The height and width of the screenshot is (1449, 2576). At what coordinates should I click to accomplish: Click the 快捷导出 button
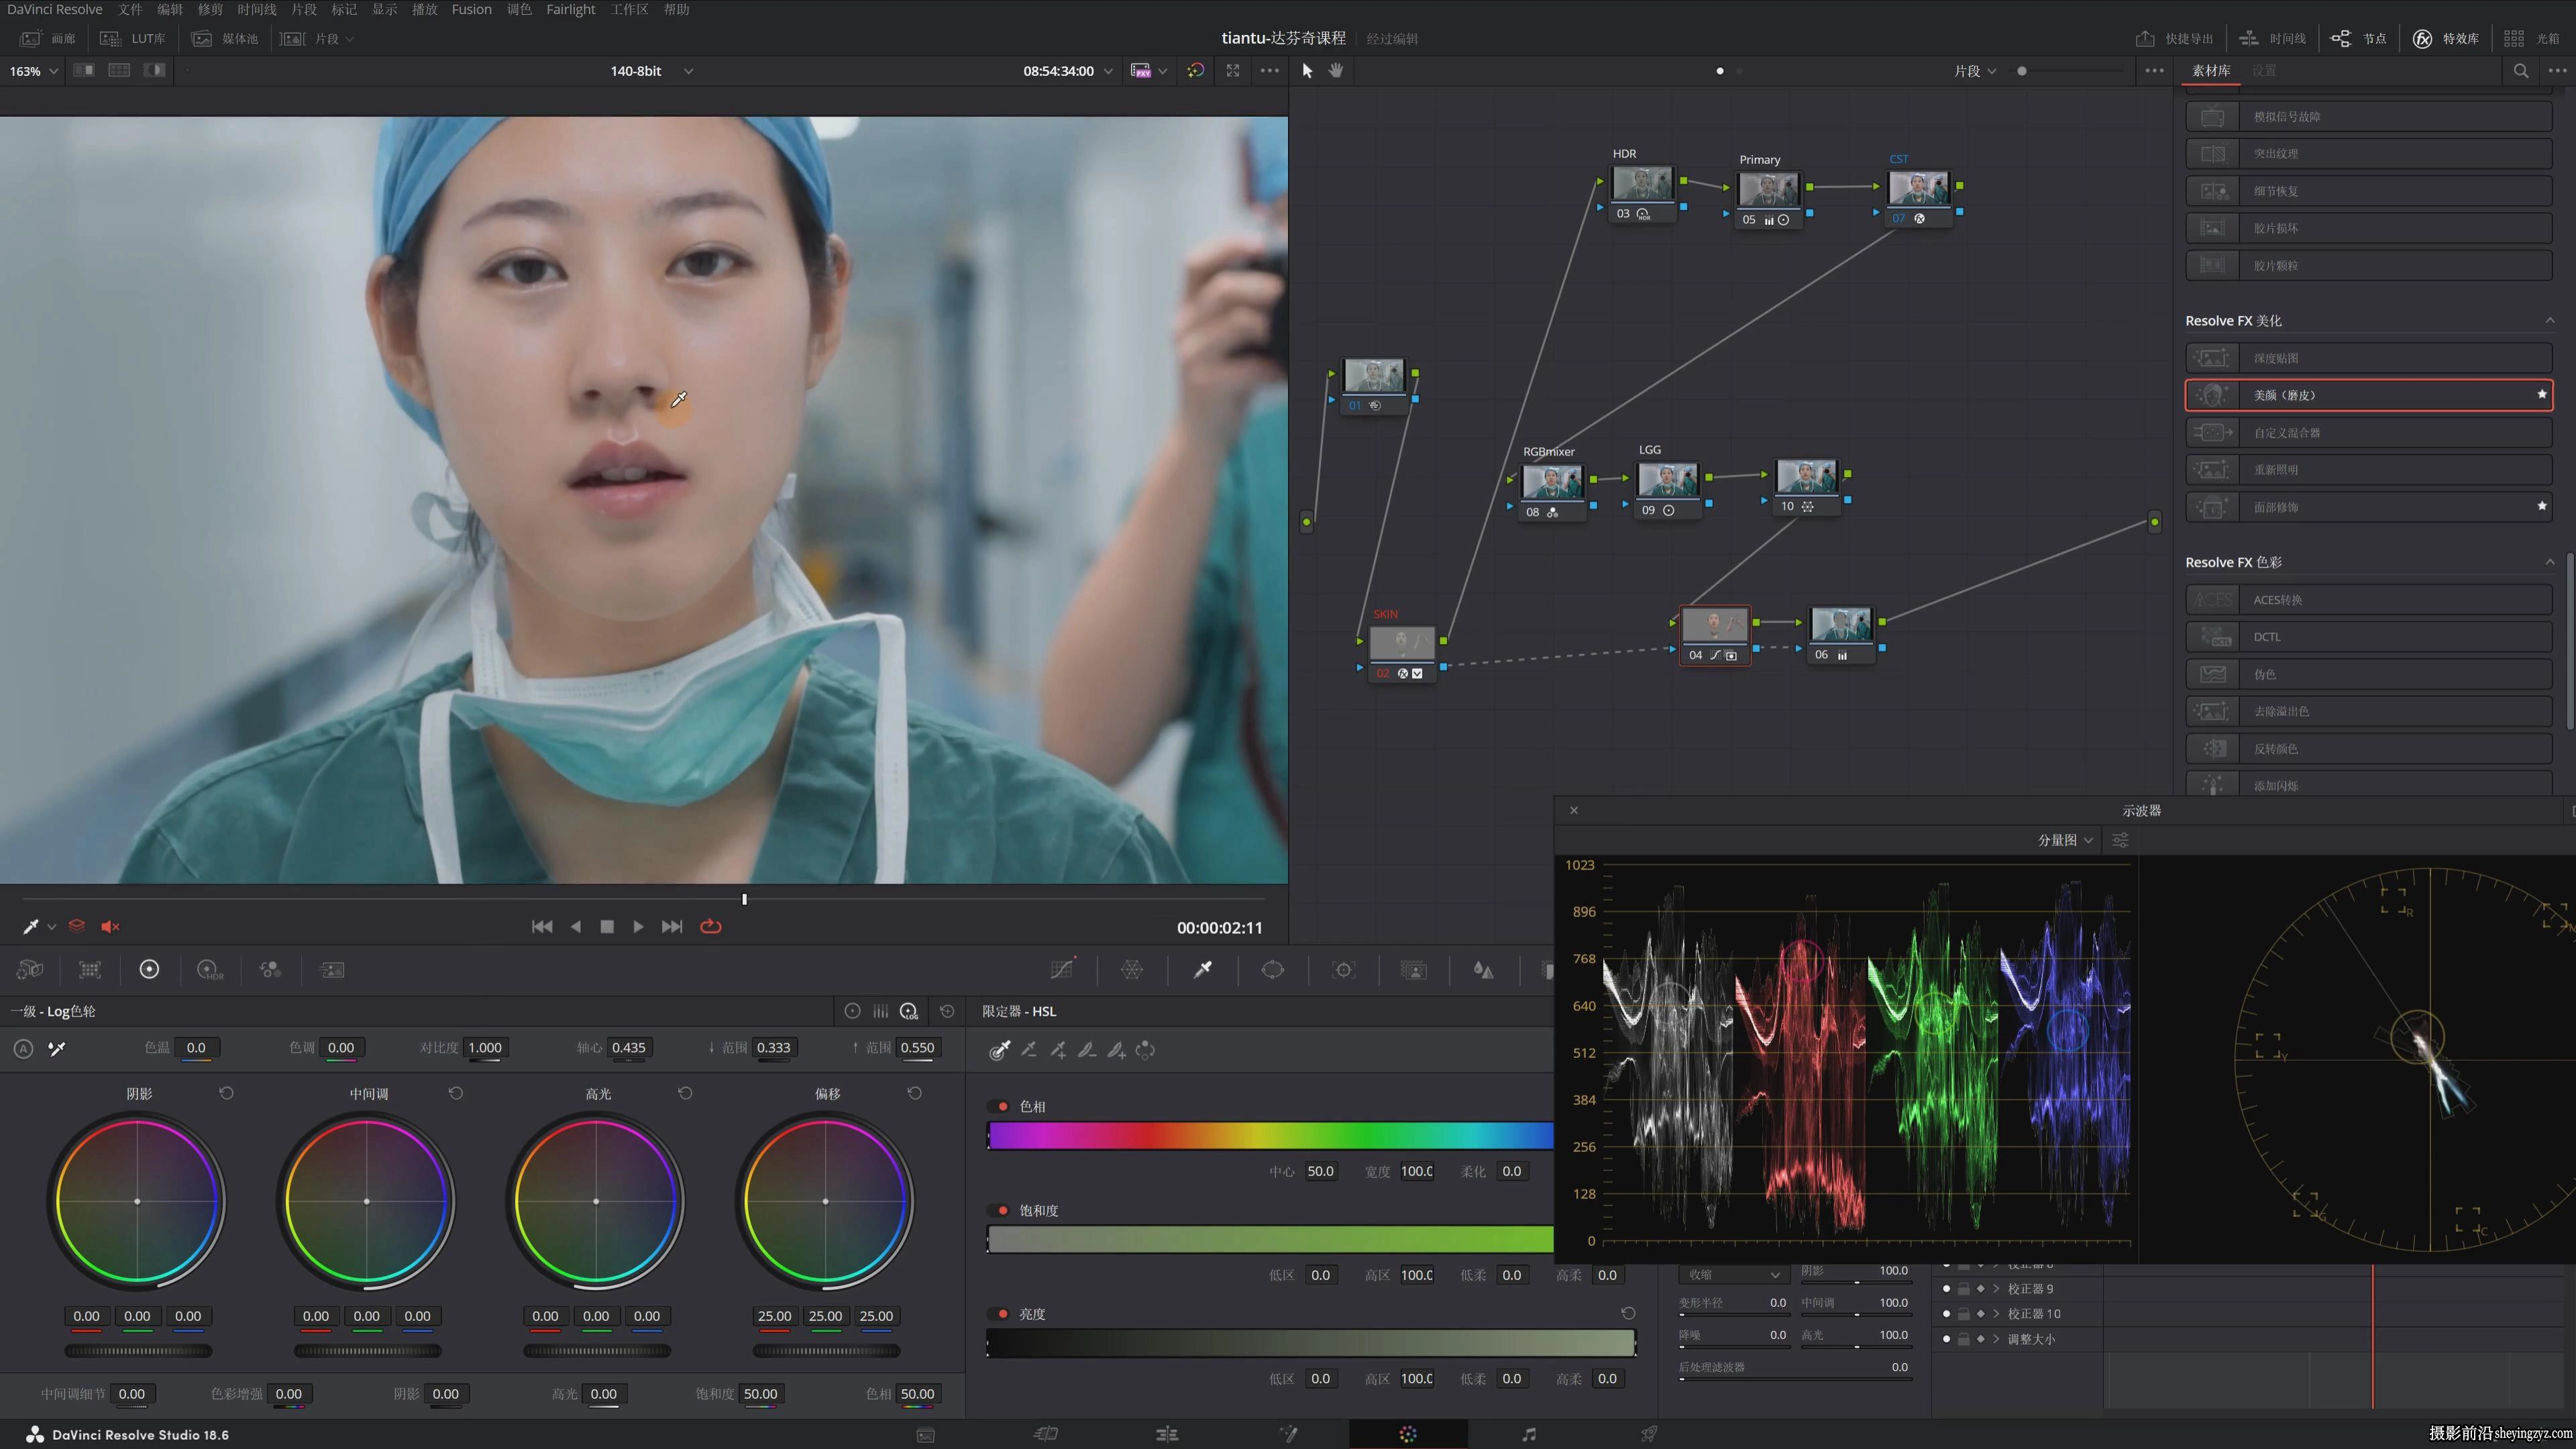[x=2175, y=38]
